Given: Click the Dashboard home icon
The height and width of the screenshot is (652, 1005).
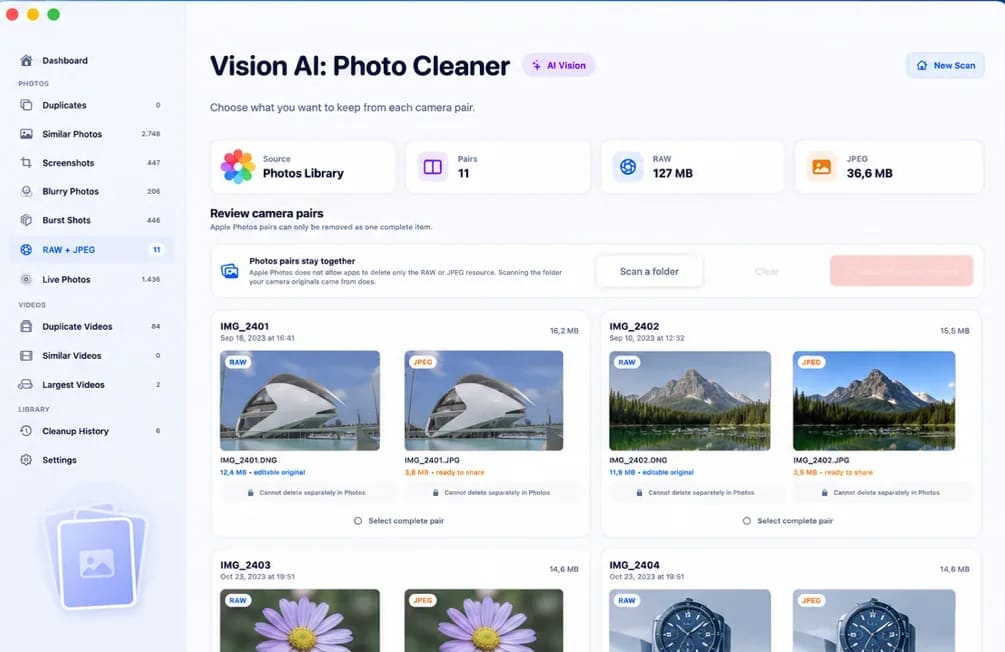Looking at the screenshot, I should [x=26, y=60].
